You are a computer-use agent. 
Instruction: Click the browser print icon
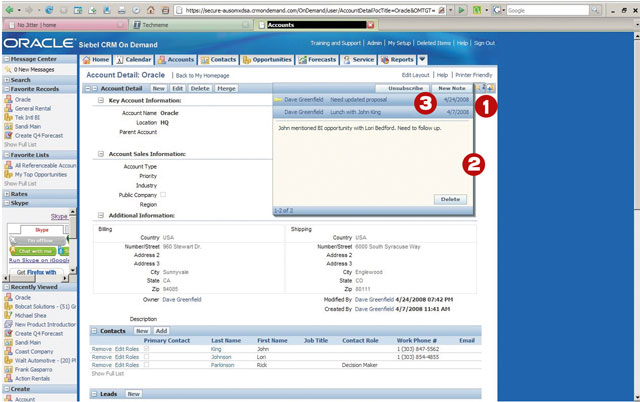click(122, 10)
